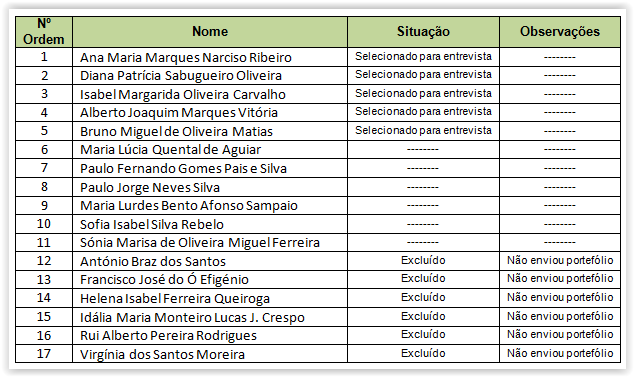Click Isabel Margarida Oliveira Carvalho name
This screenshot has width=634, height=377.
183,94
